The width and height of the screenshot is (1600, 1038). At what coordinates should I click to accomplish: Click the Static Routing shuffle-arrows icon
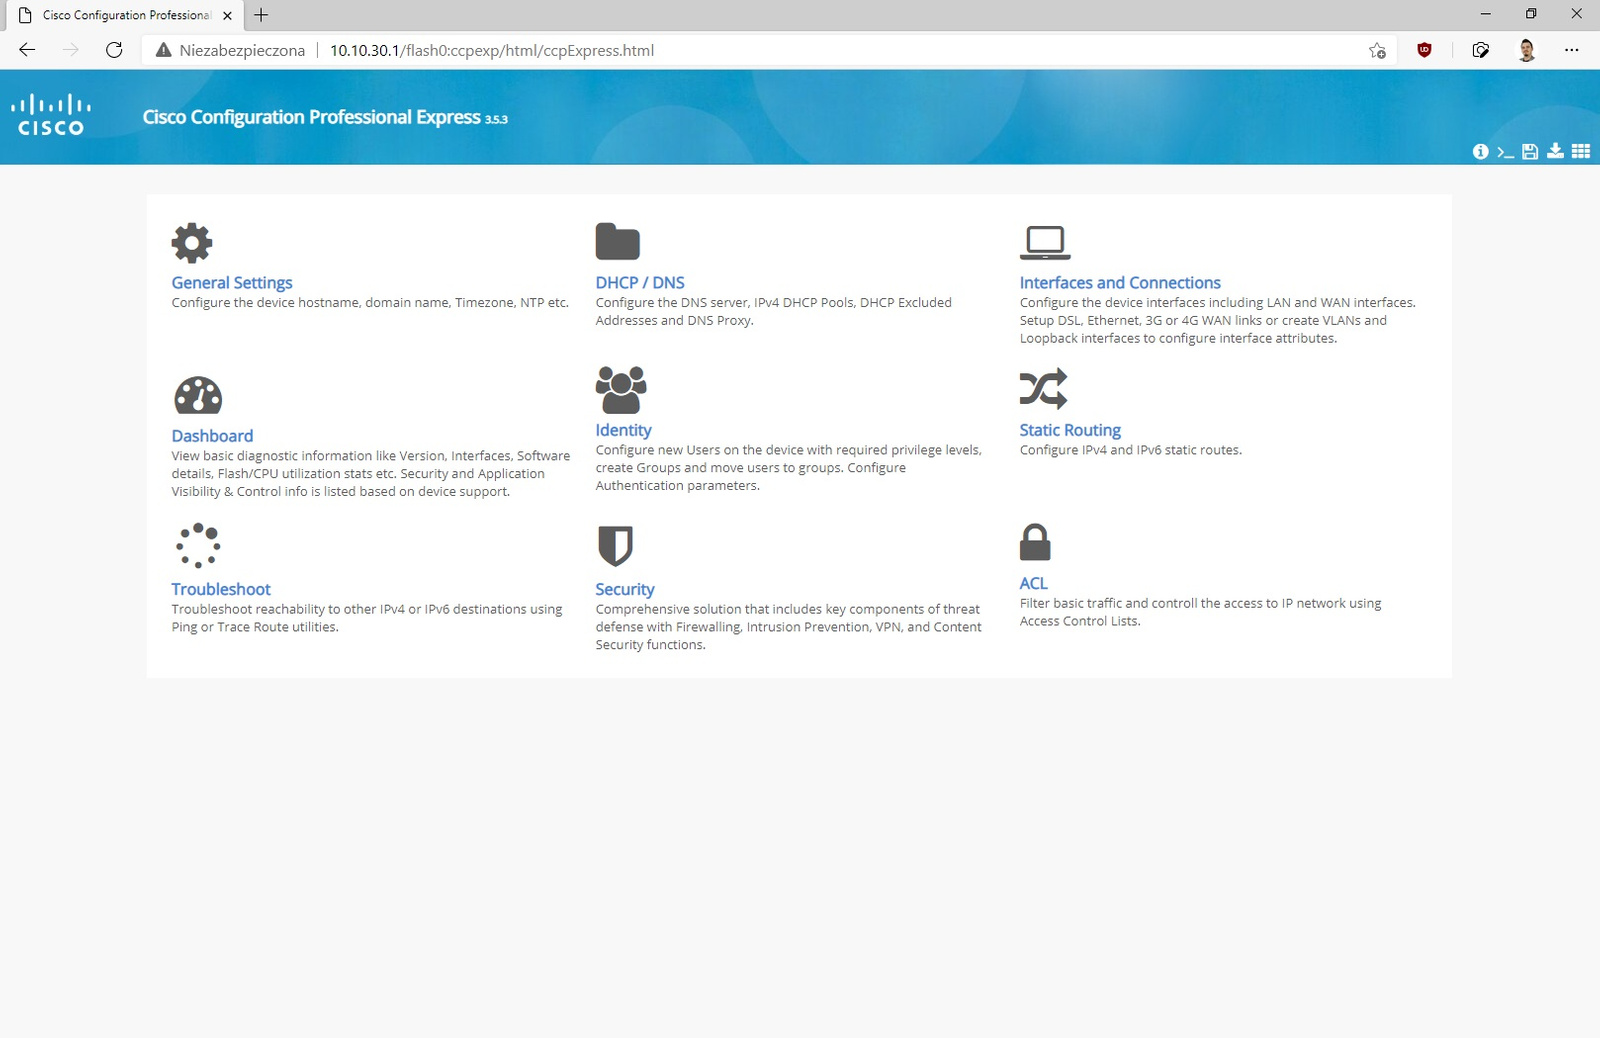[1043, 389]
